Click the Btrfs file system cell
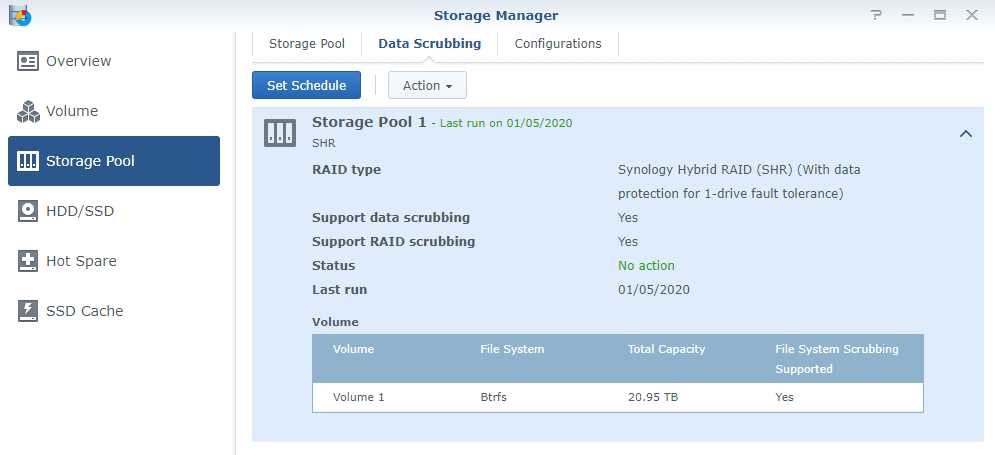This screenshot has width=995, height=455. (x=494, y=397)
